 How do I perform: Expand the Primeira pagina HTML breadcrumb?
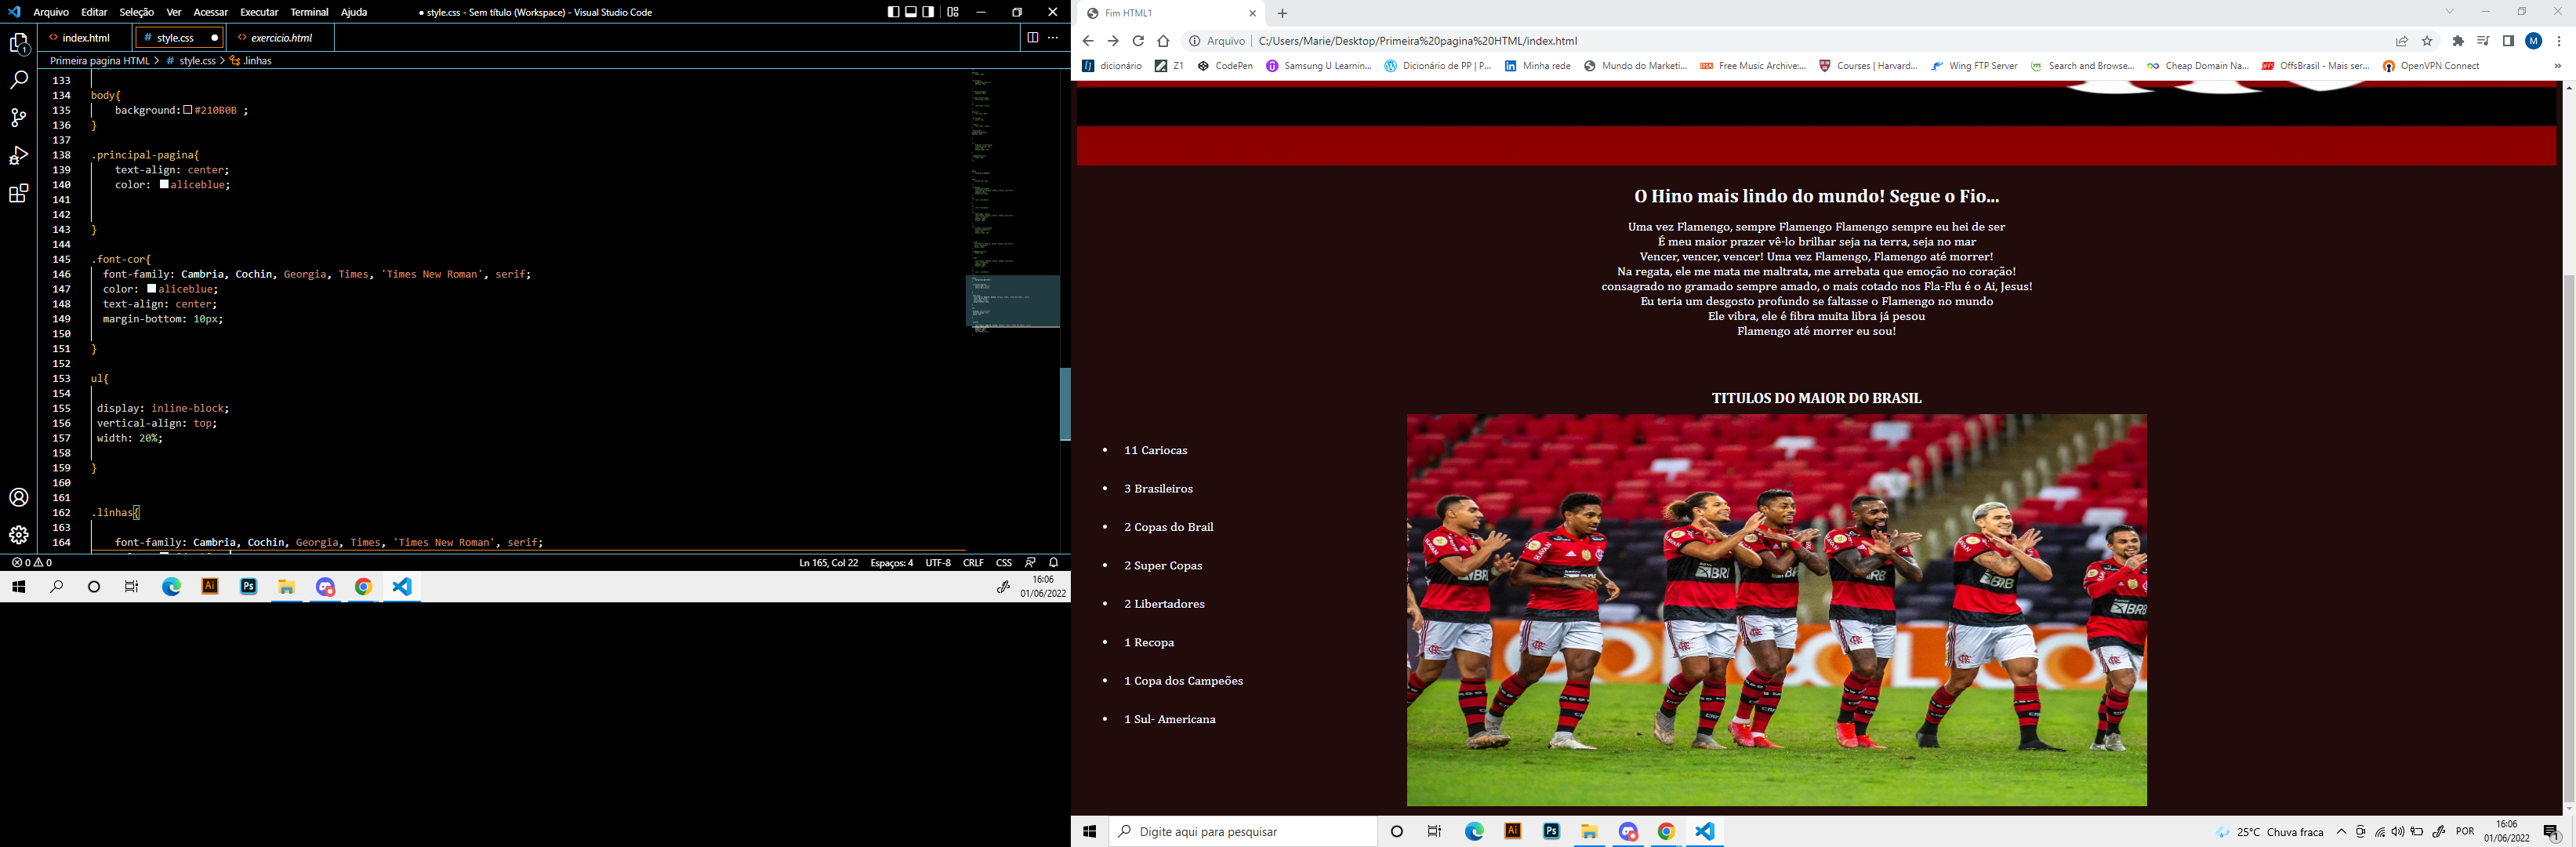pos(99,61)
